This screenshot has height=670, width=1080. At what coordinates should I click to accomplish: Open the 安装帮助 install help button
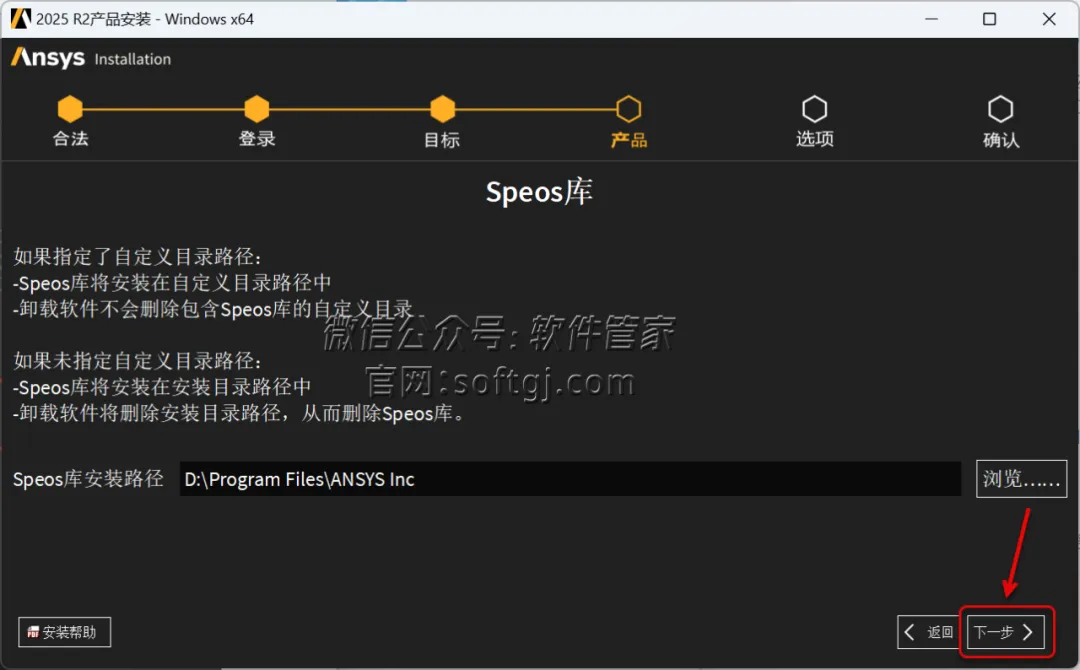click(x=64, y=631)
